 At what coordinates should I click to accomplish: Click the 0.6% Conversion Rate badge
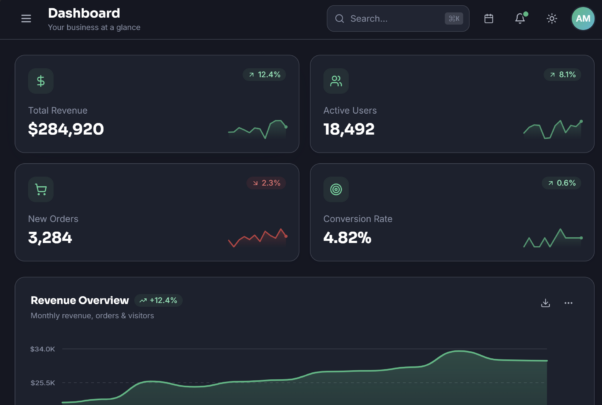(561, 183)
